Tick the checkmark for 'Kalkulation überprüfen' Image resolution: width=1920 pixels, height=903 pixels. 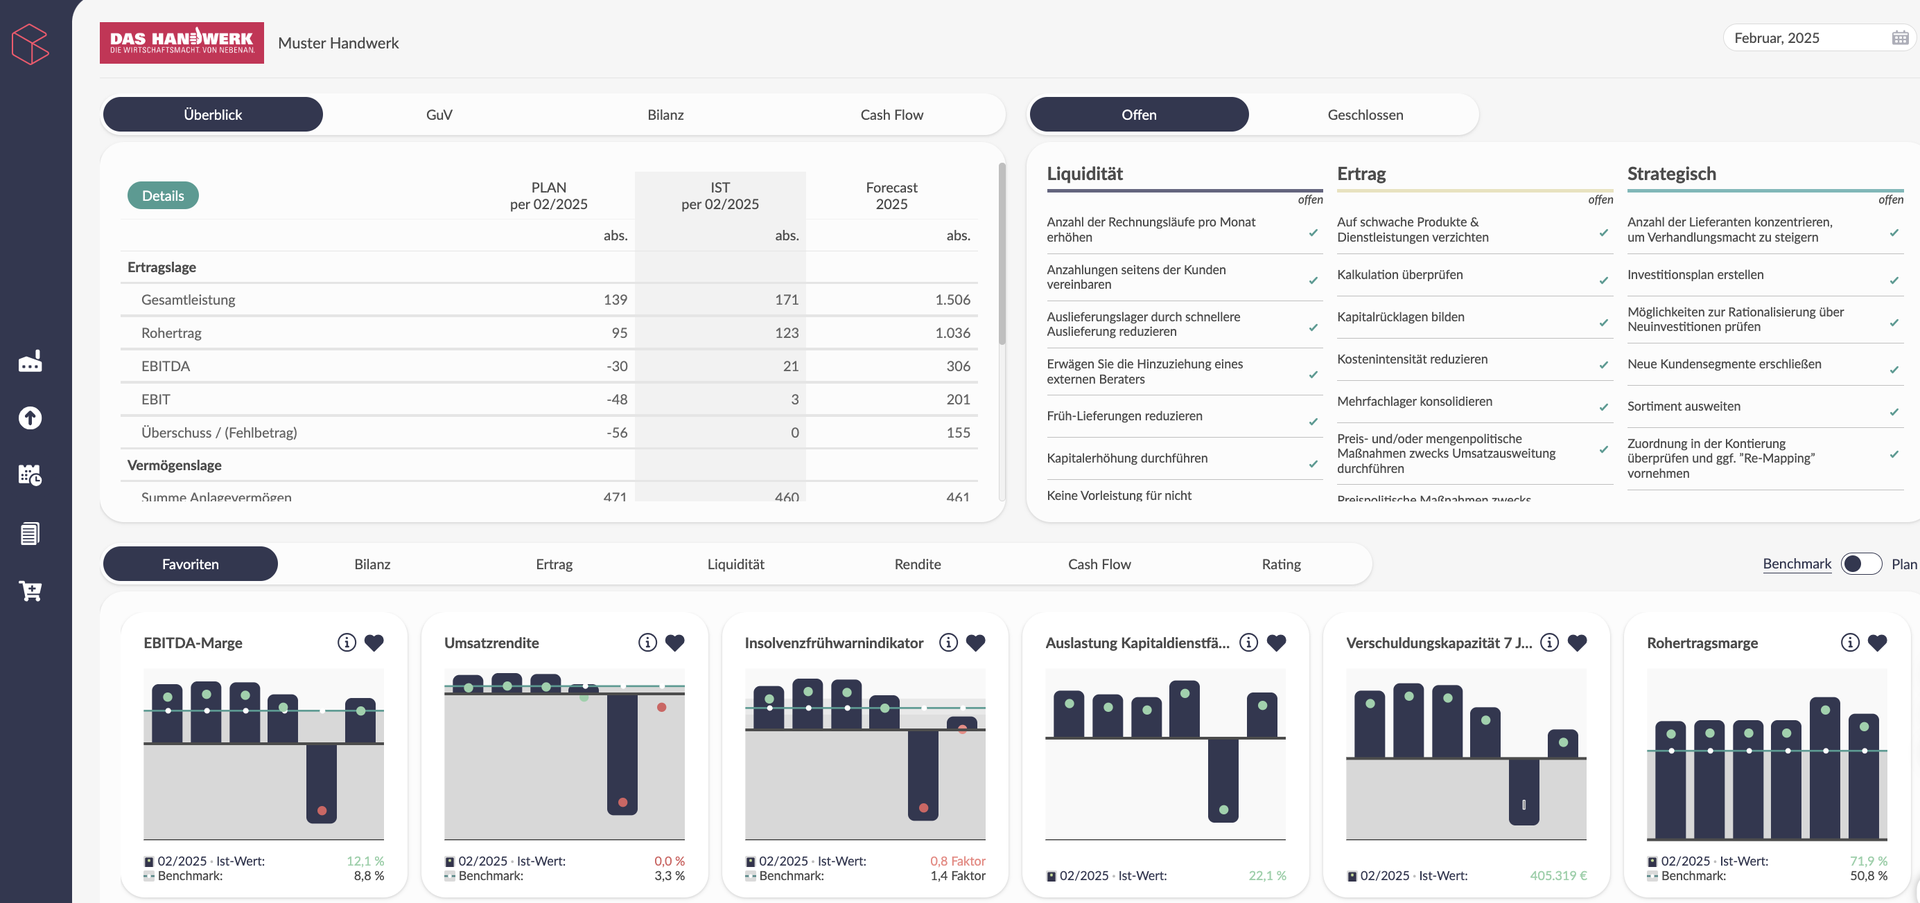click(x=1603, y=280)
